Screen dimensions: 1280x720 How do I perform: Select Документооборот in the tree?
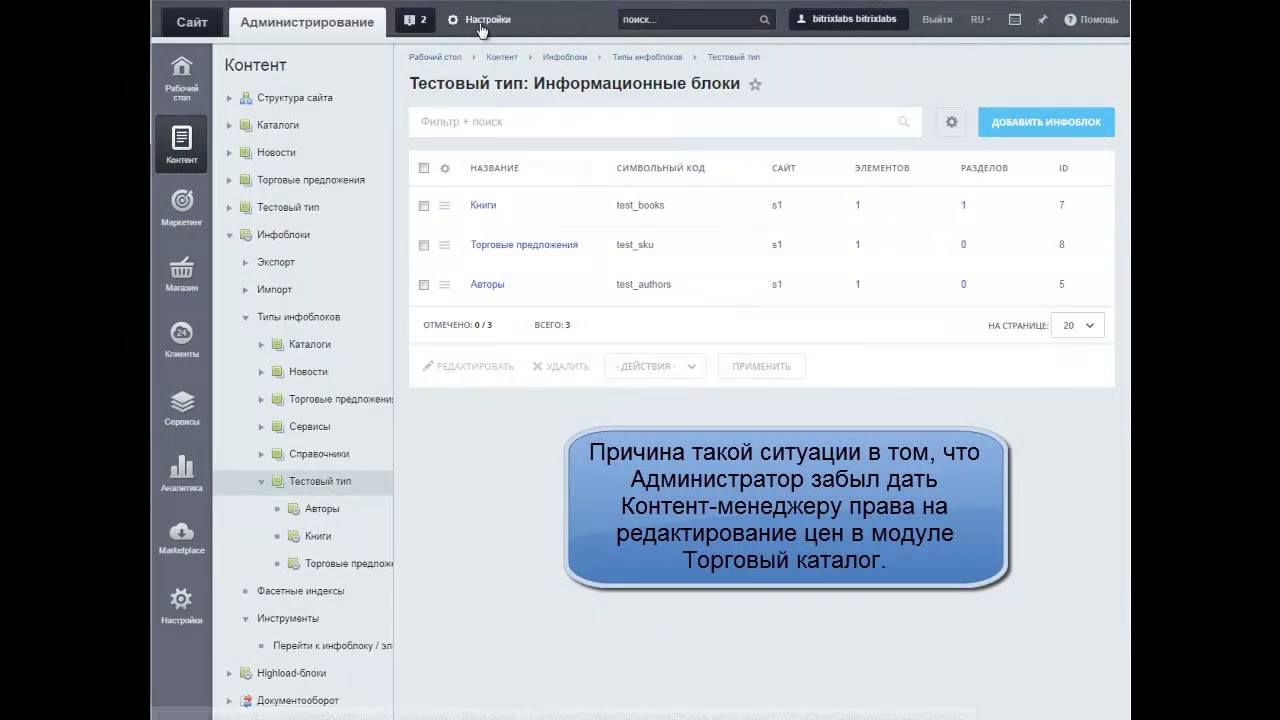click(297, 701)
